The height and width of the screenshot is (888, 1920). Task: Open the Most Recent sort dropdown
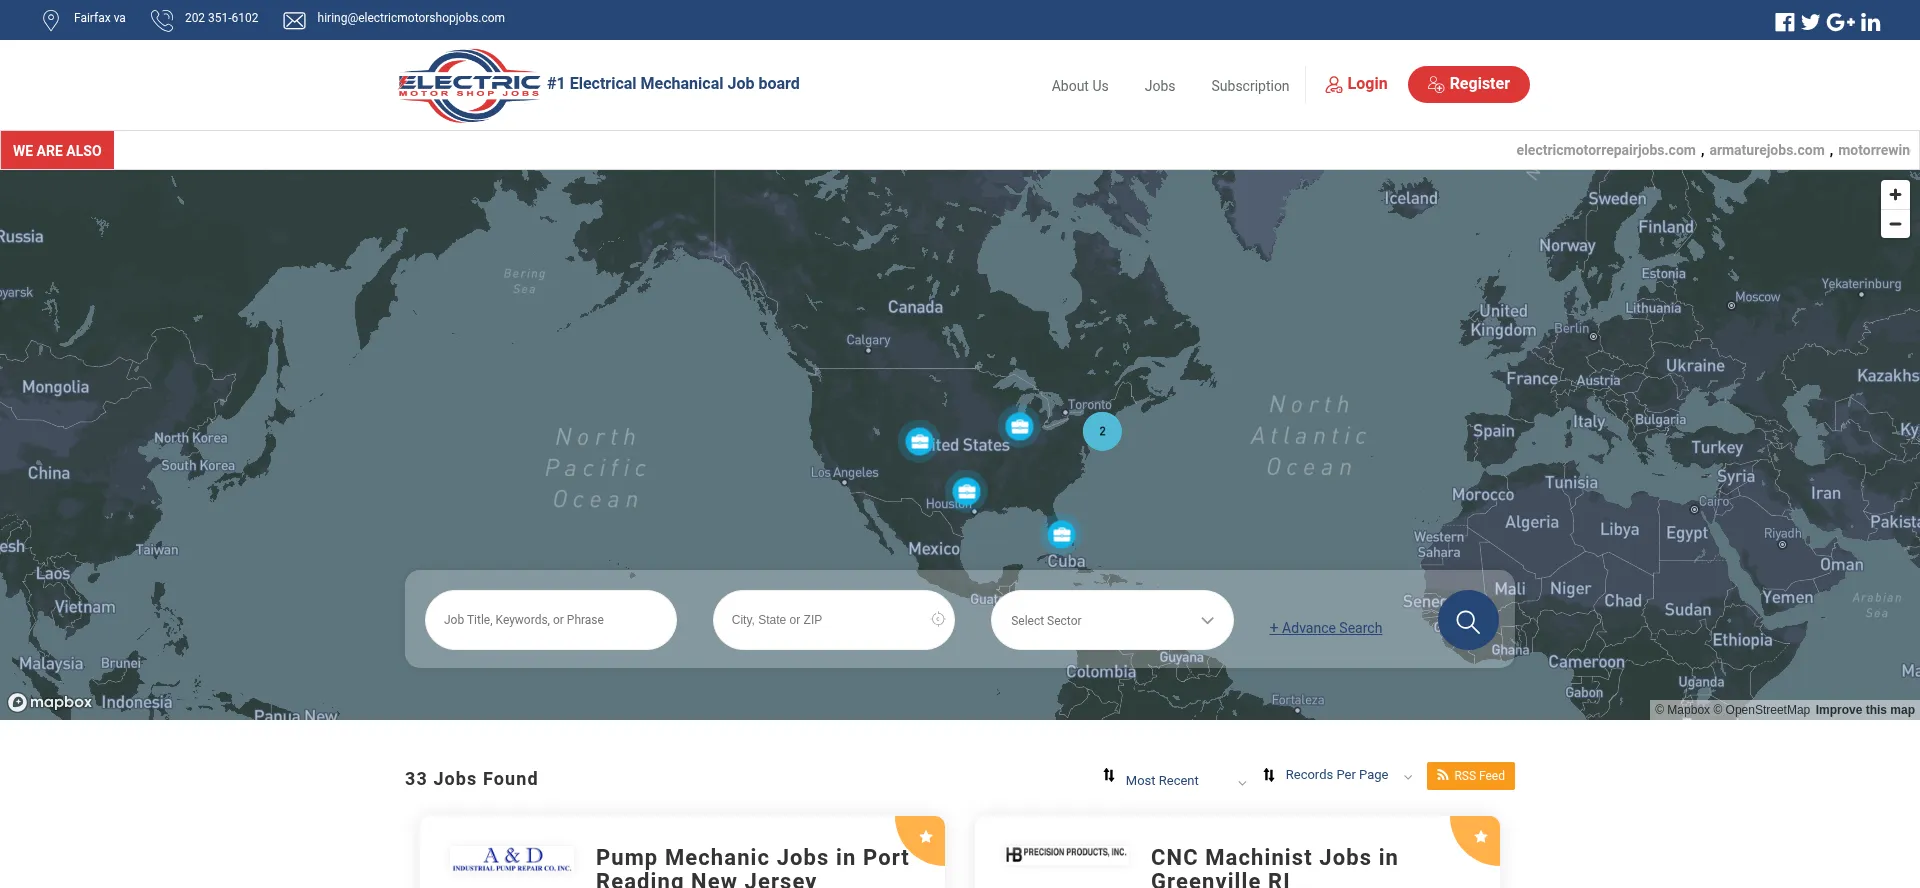(1174, 780)
